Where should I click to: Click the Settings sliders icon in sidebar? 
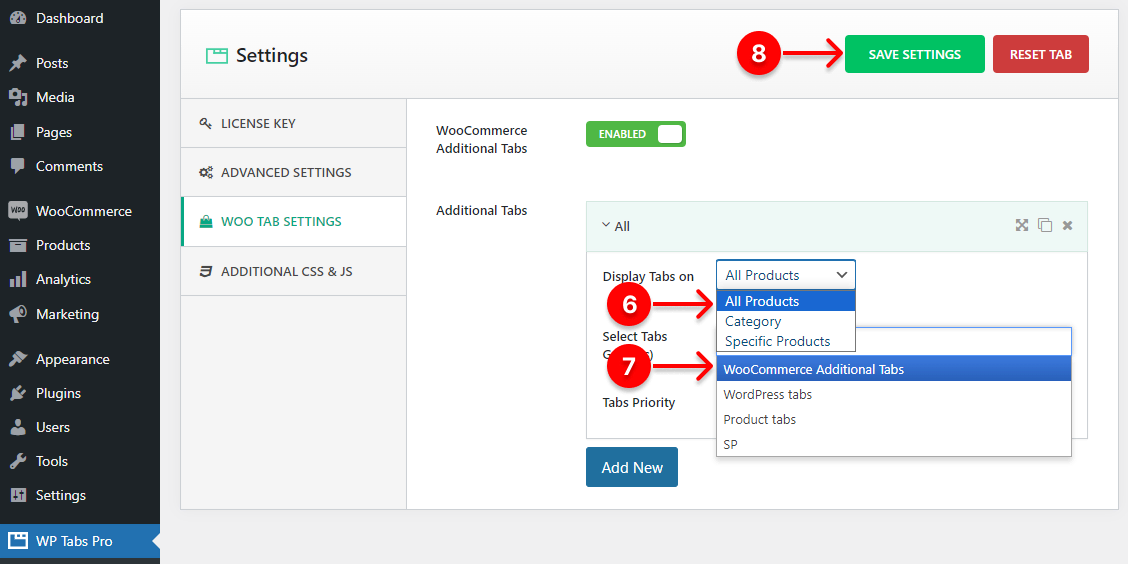pyautogui.click(x=18, y=496)
